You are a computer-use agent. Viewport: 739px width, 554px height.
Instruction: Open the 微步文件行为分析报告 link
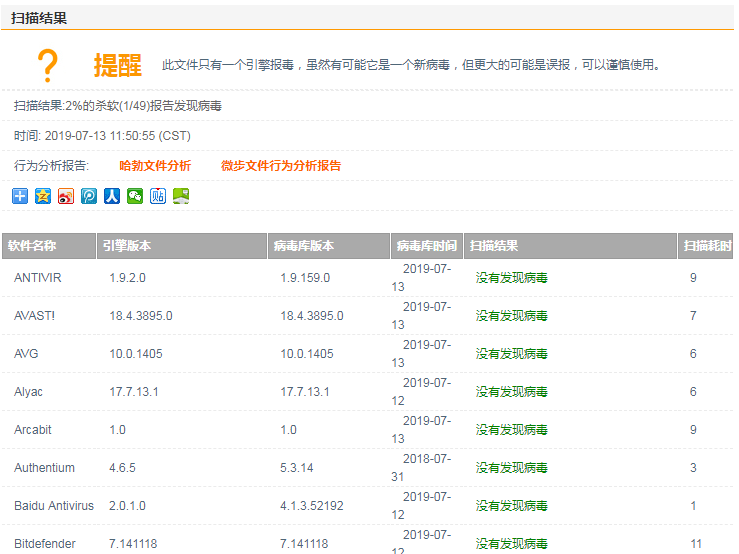click(281, 166)
